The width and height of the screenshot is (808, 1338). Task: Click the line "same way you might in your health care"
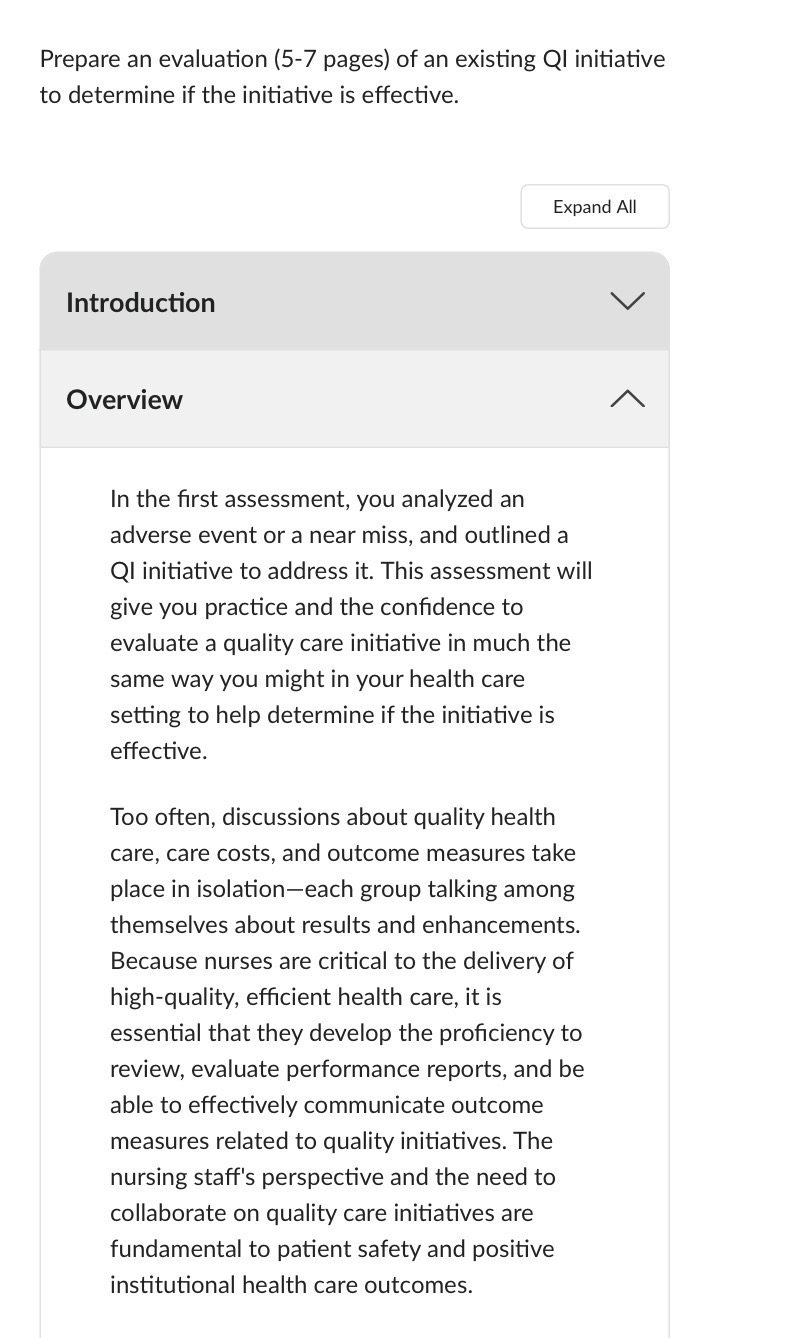click(317, 679)
